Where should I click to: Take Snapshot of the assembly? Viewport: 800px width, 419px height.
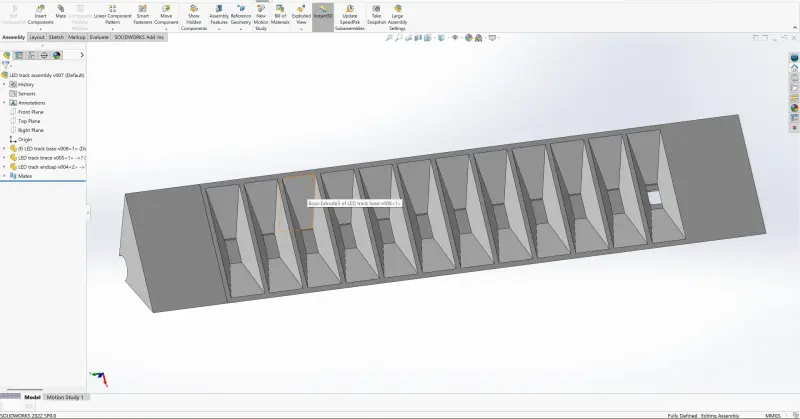(x=377, y=14)
